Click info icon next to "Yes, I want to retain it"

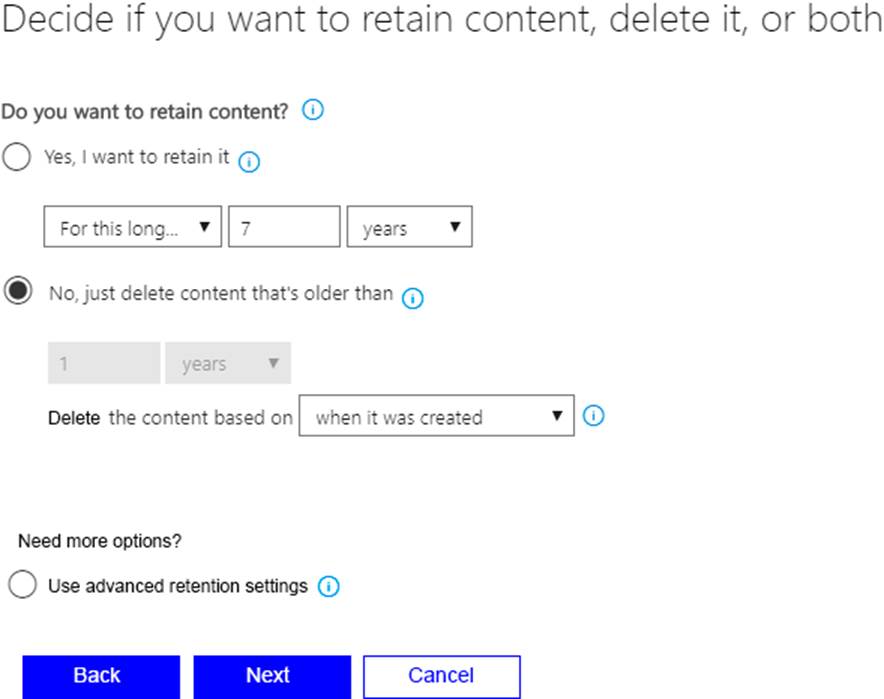tap(250, 161)
